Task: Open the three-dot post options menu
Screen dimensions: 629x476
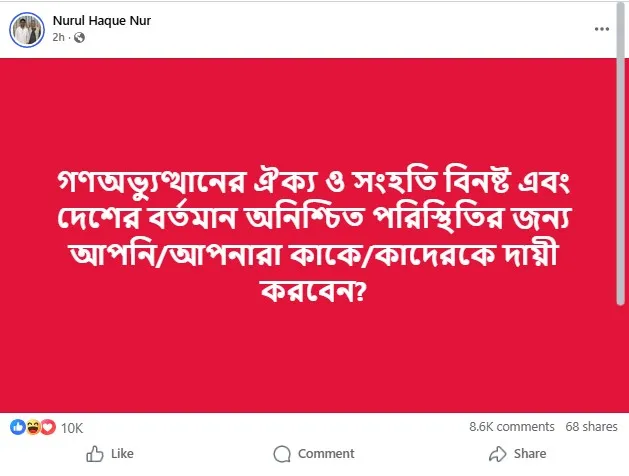Action: 601,29
